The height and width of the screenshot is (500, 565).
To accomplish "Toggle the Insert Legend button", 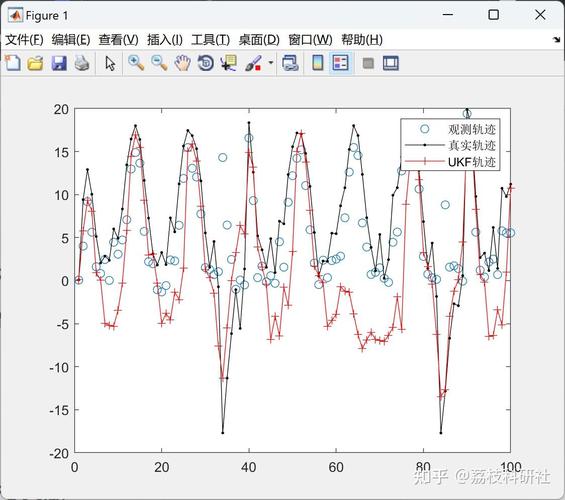I will click(341, 63).
